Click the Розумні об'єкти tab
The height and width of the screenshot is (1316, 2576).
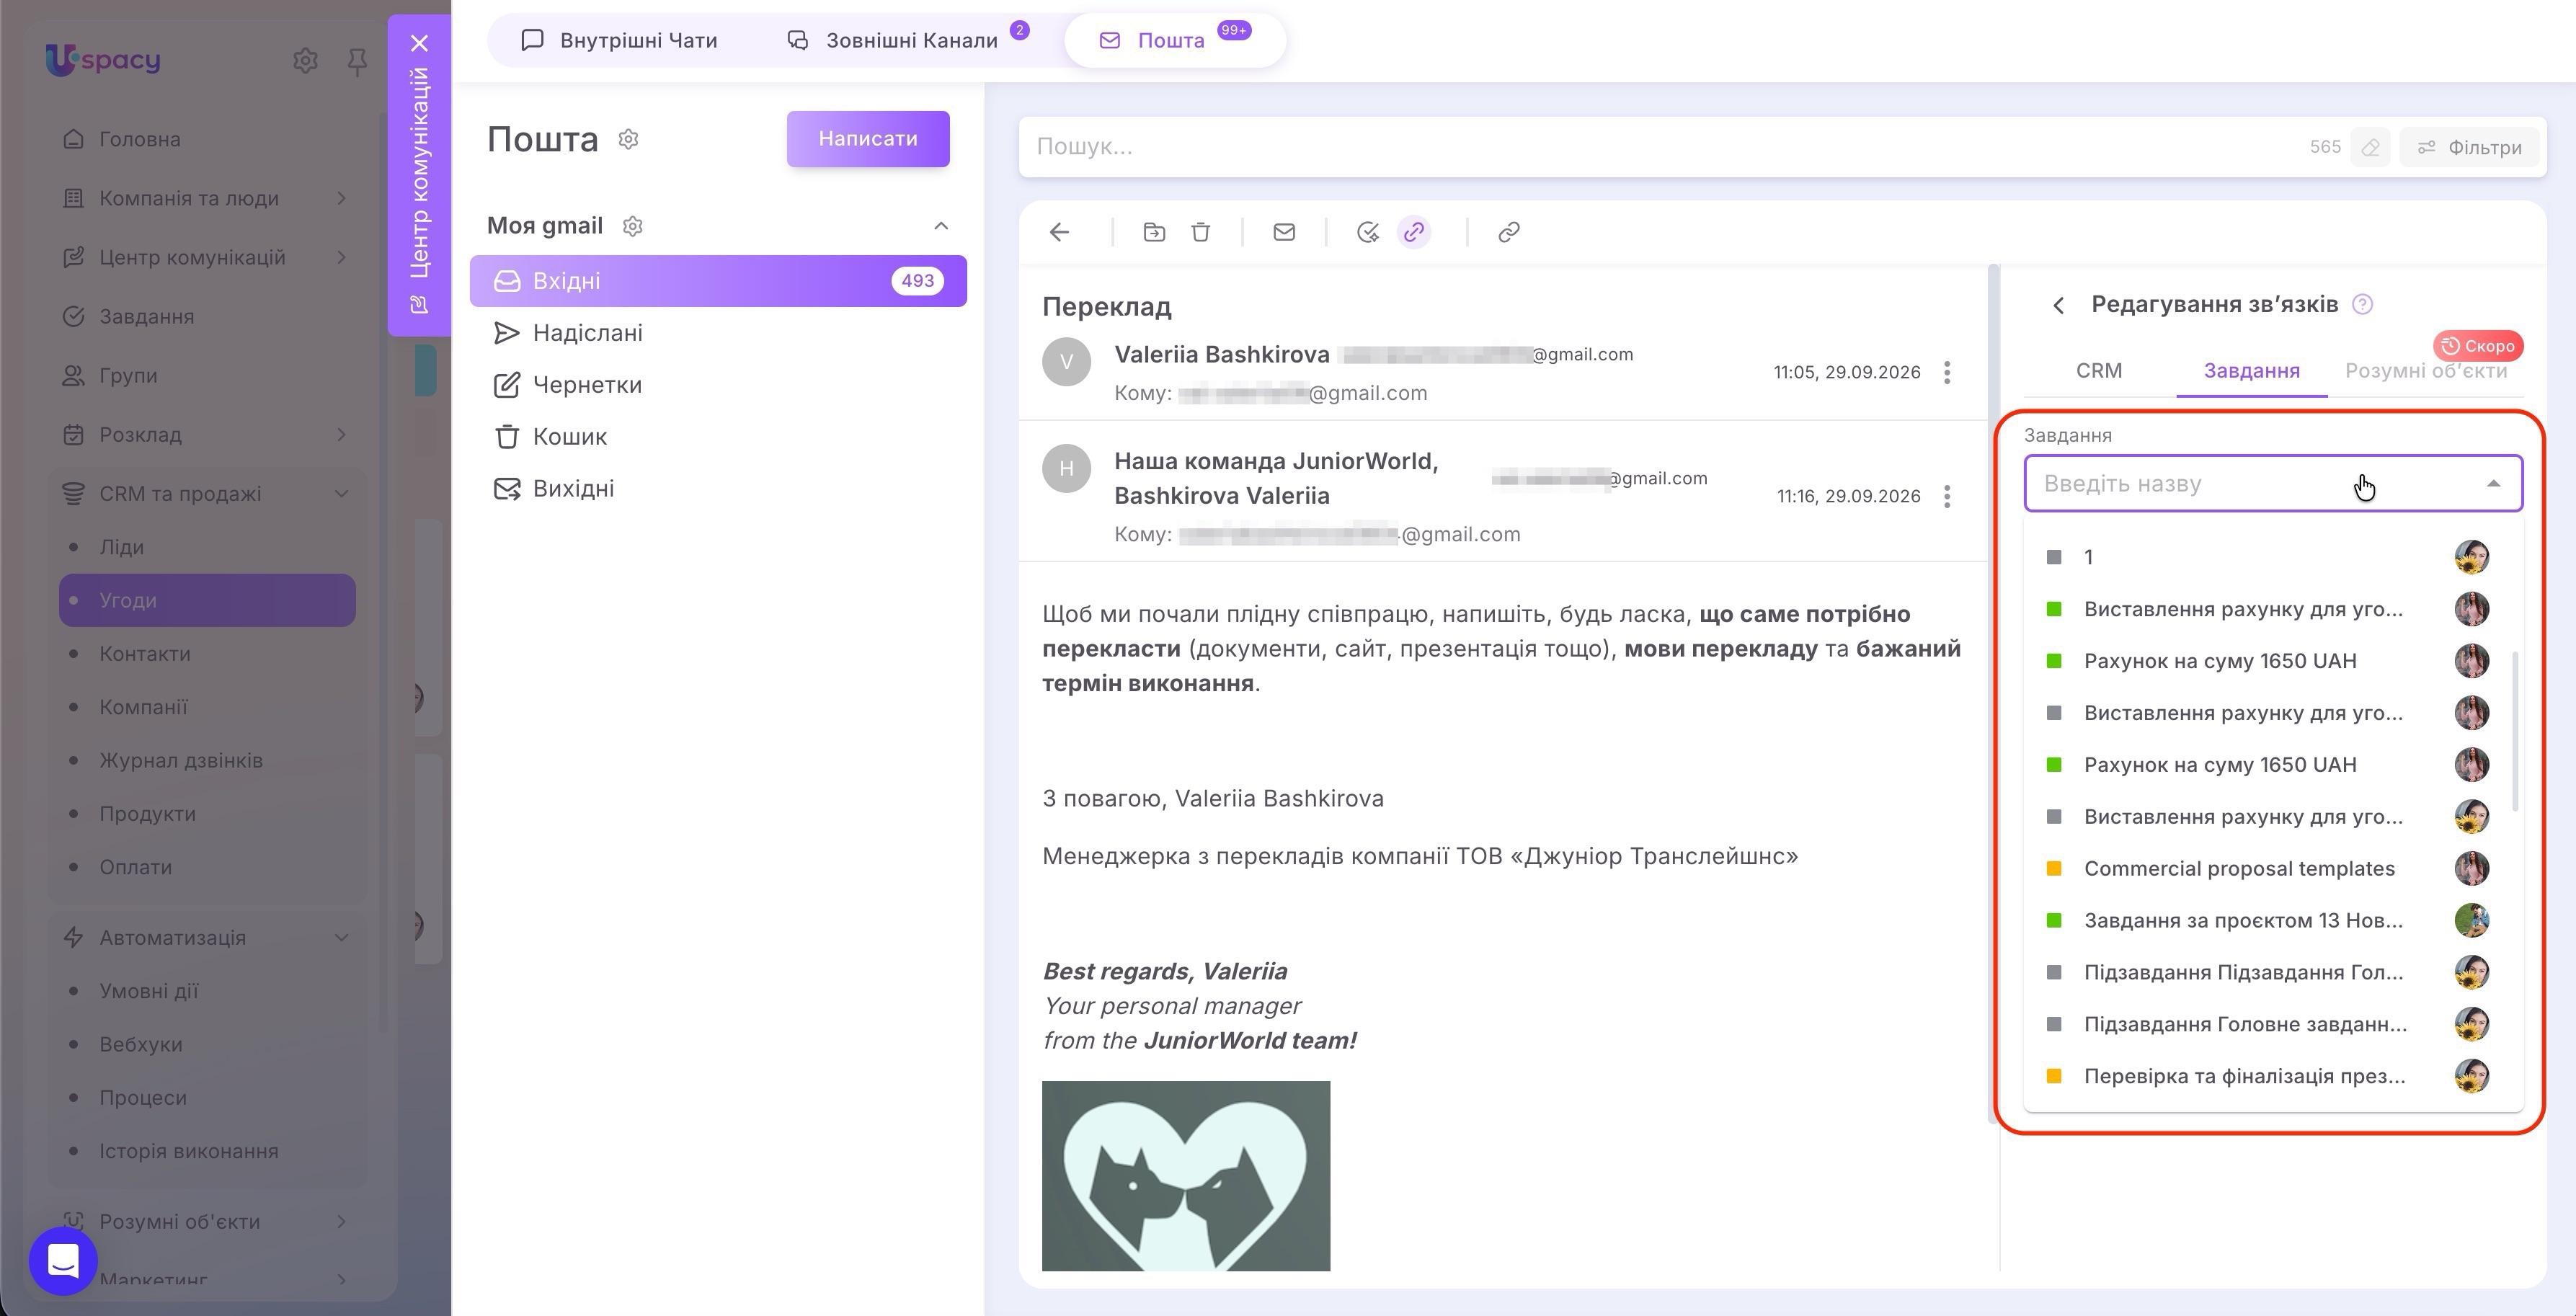coord(2425,371)
